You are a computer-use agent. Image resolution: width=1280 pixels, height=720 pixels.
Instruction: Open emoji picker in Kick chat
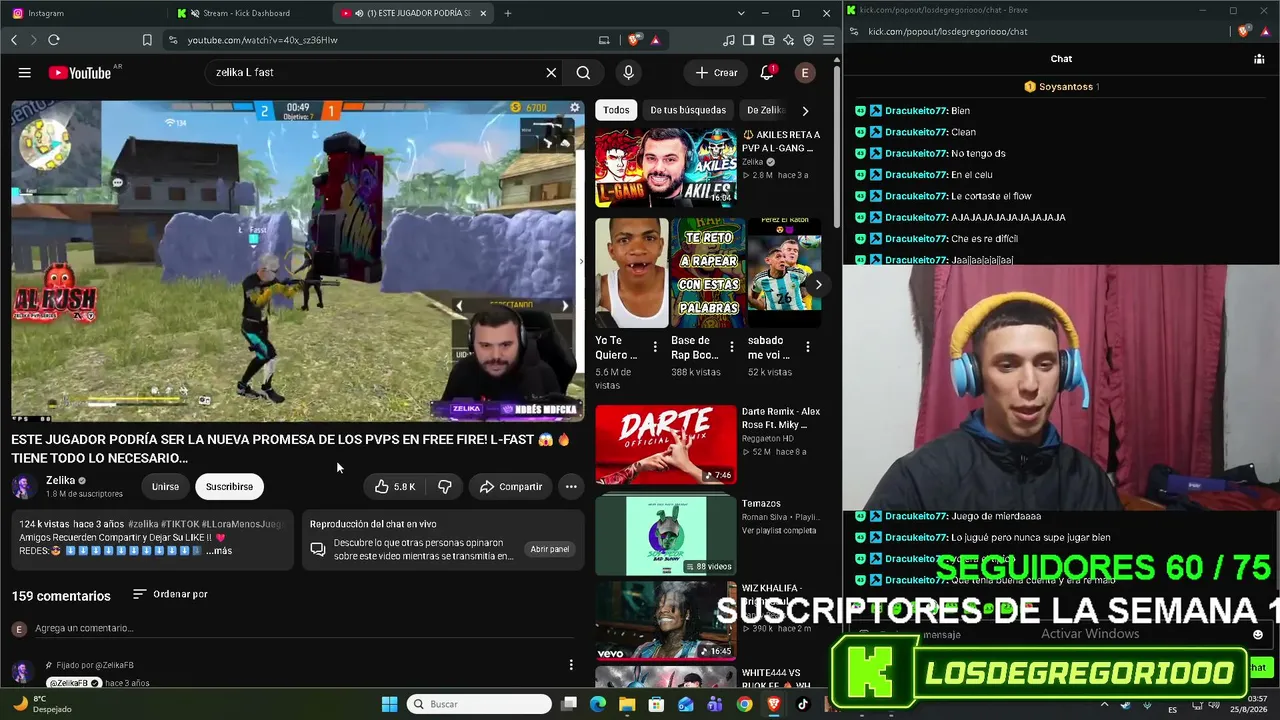tap(1258, 634)
